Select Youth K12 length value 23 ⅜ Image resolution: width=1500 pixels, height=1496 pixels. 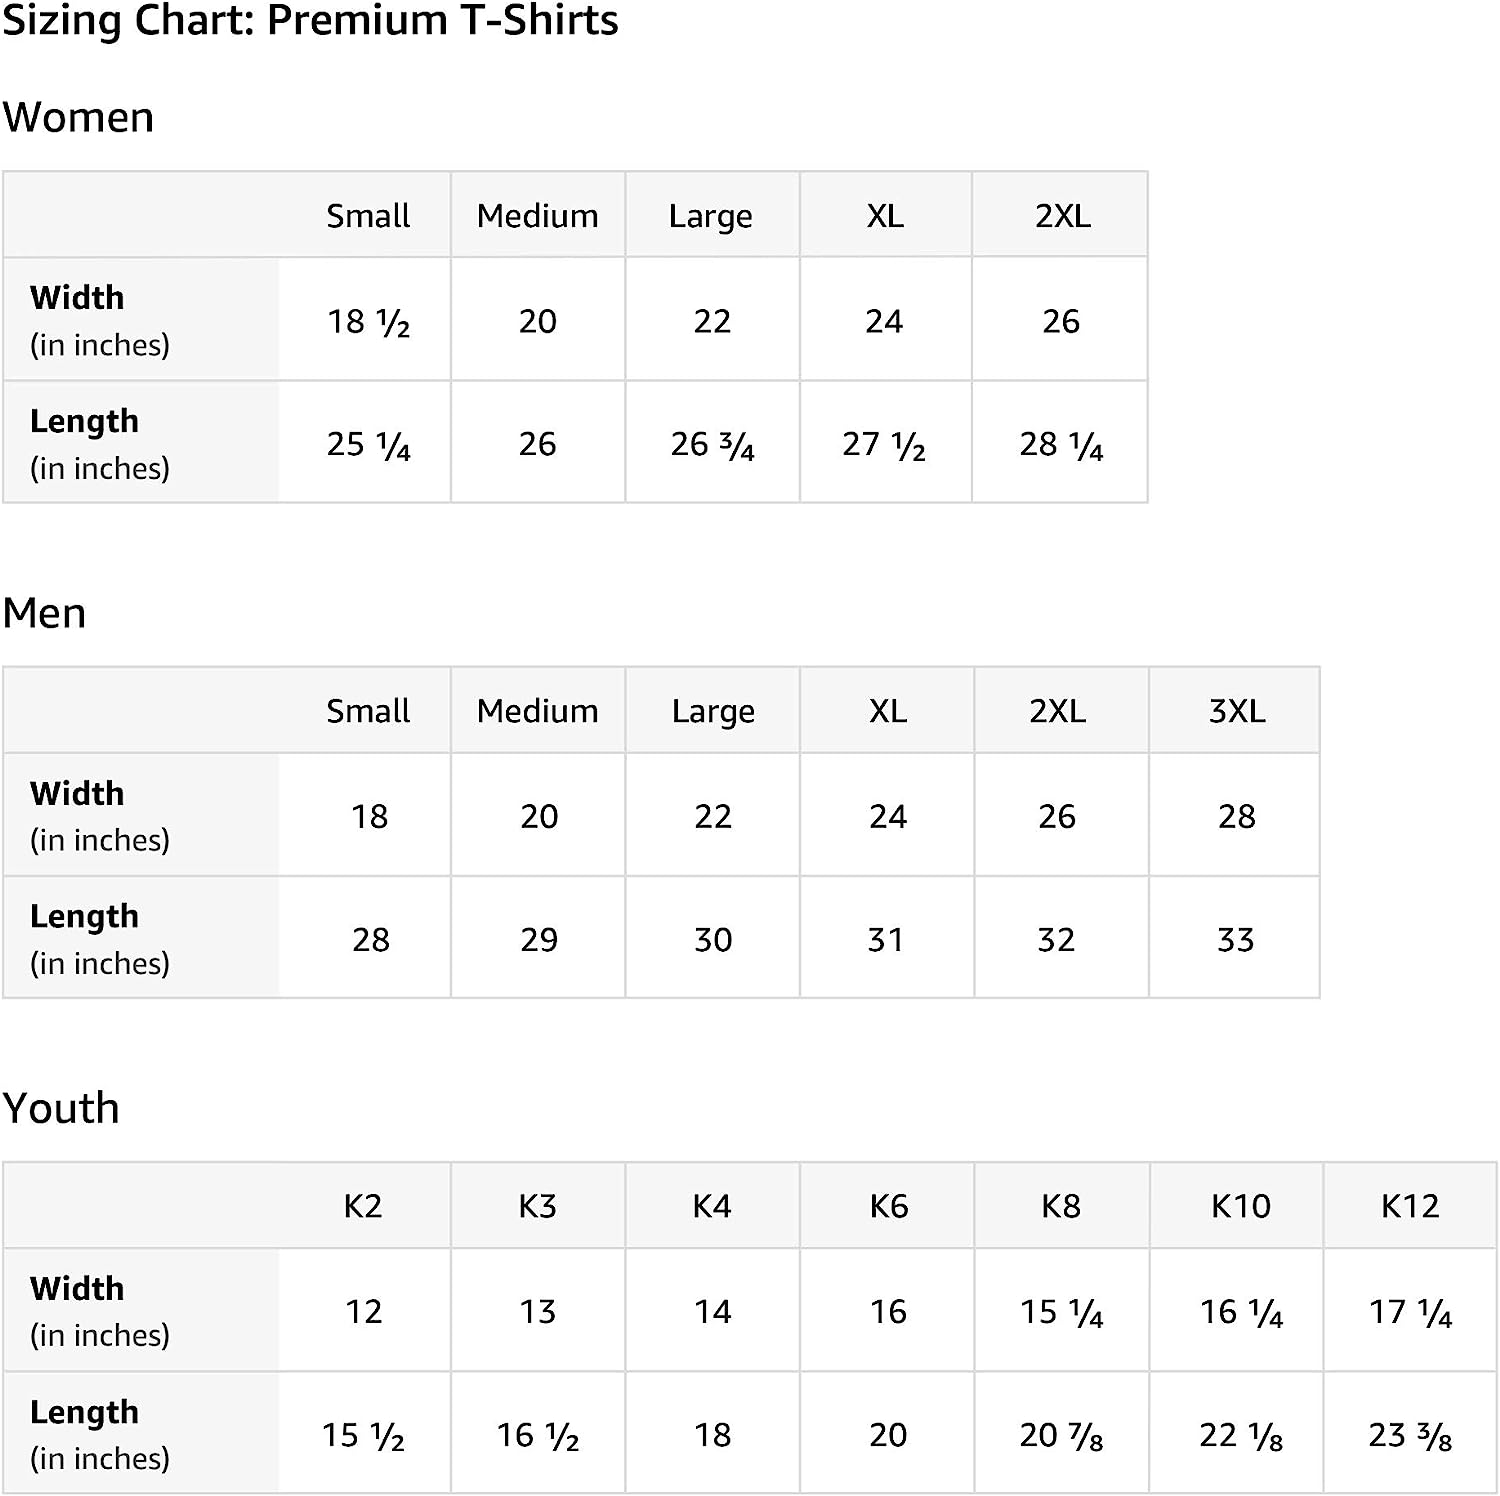point(1410,1435)
